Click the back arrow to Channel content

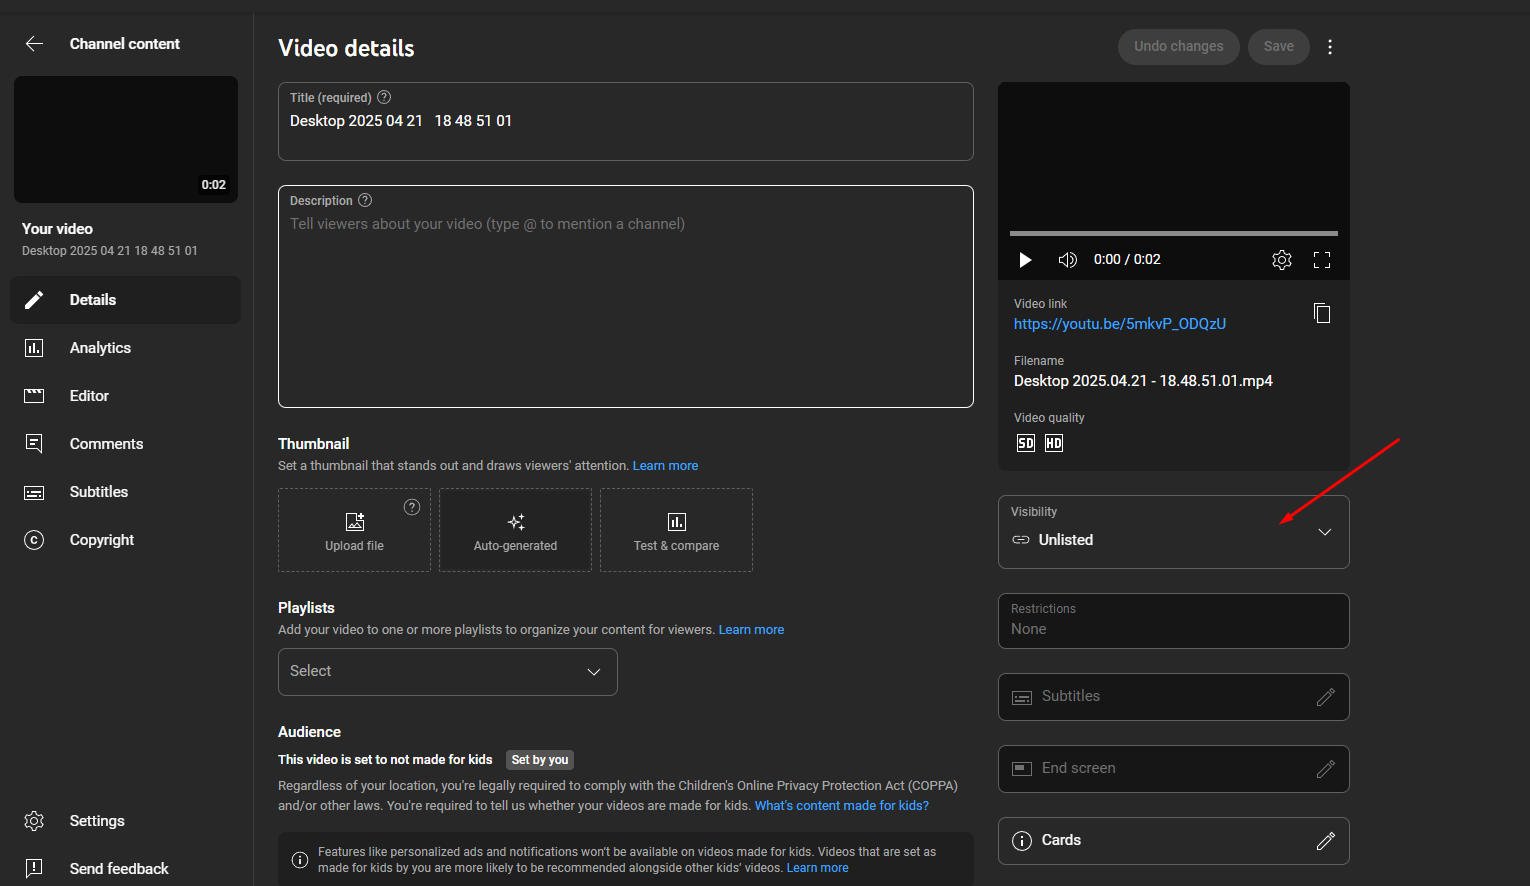click(34, 44)
